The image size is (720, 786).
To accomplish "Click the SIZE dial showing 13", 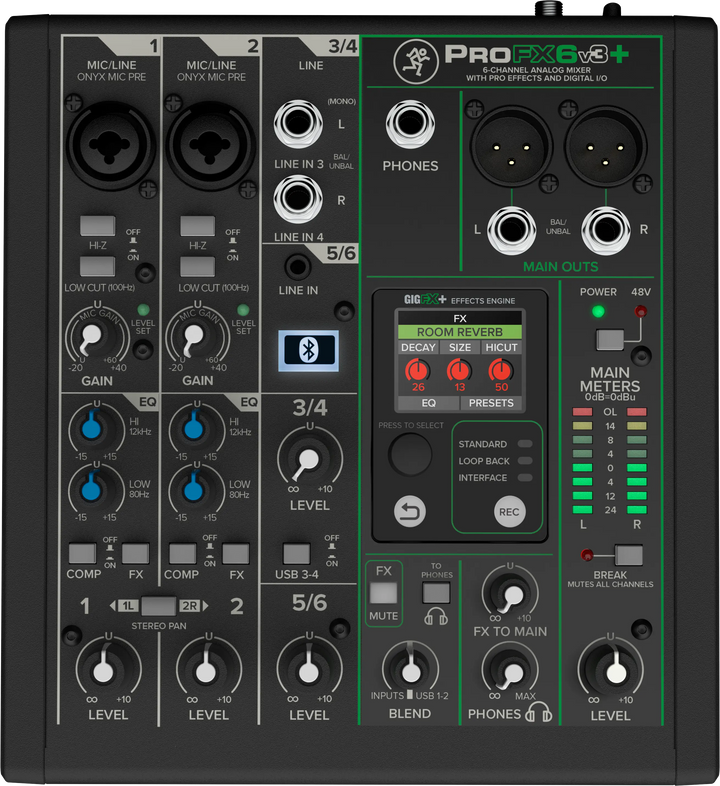I will pos(459,371).
